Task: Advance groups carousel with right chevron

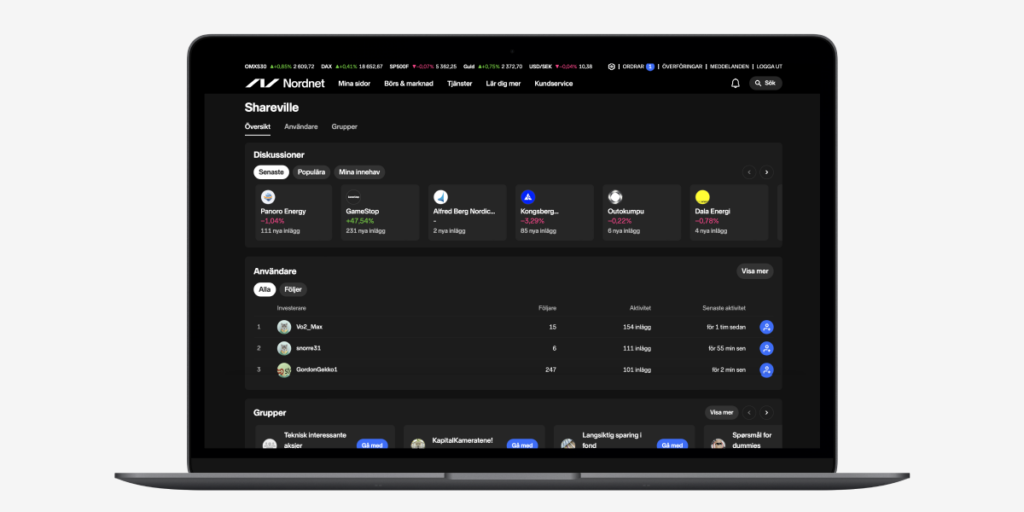Action: 767,413
